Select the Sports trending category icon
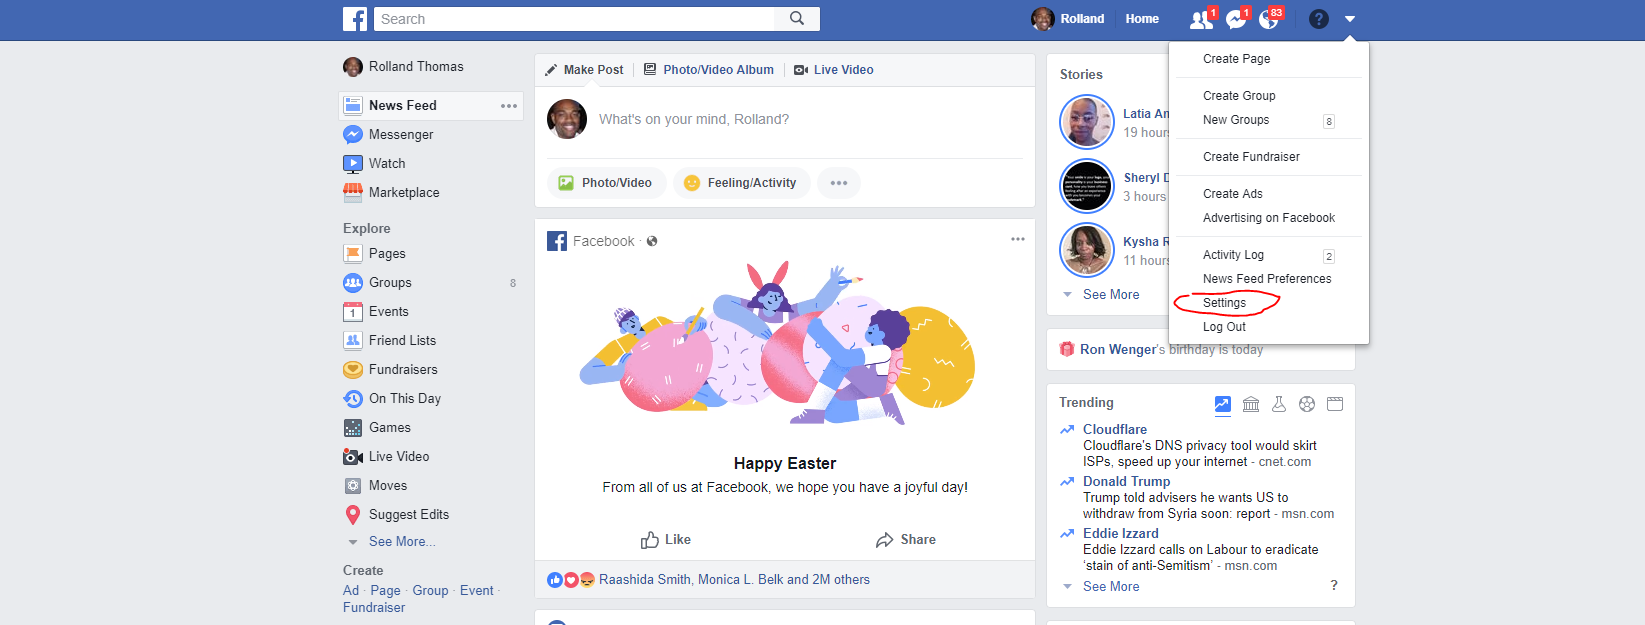The height and width of the screenshot is (625, 1645). pyautogui.click(x=1307, y=404)
